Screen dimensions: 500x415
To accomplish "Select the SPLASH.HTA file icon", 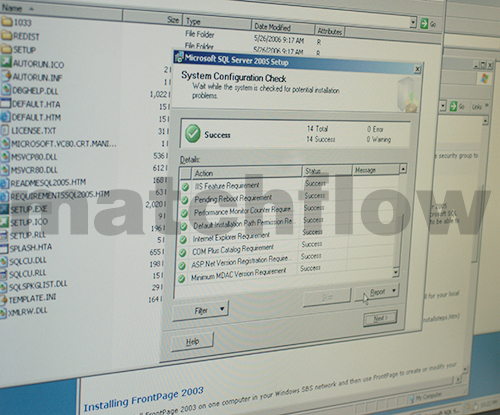I will 4,248.
